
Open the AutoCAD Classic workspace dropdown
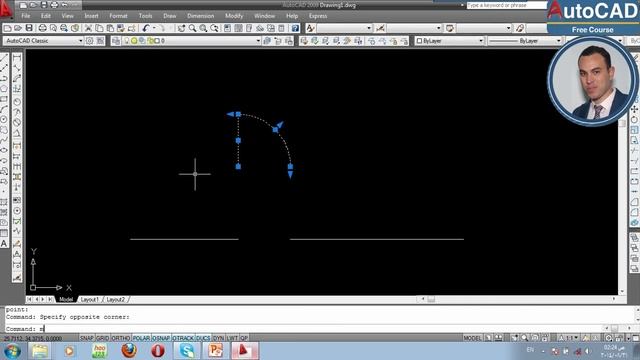[43, 41]
